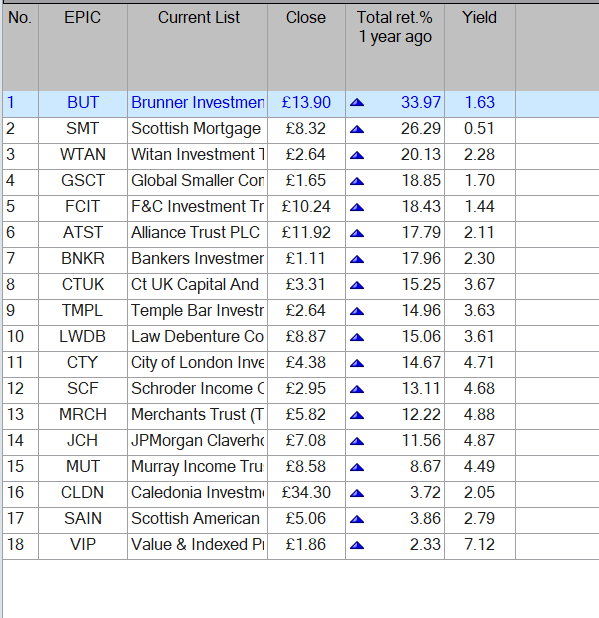This screenshot has width=599, height=618.
Task: Click the City of London name cell
Action: (197, 363)
